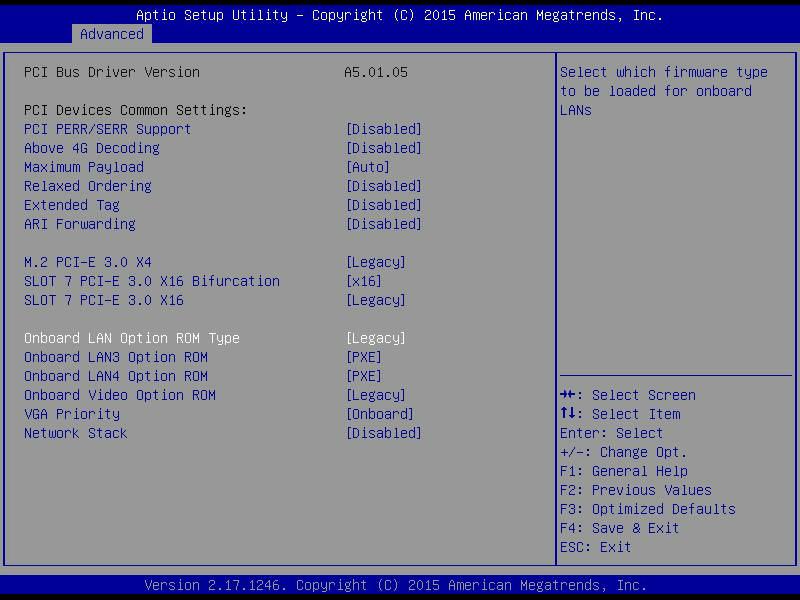Open M.2 PCI-E 3.0 X4 Legacy option

click(375, 262)
